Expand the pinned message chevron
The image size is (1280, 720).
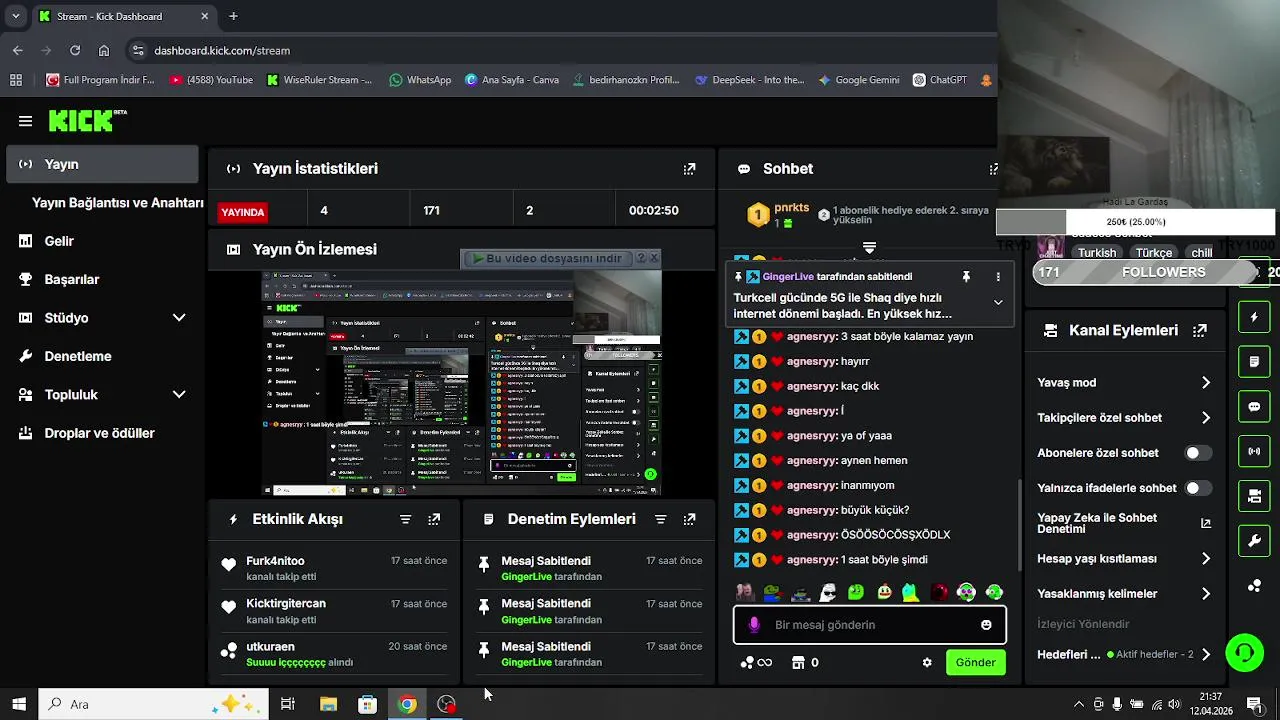998,302
